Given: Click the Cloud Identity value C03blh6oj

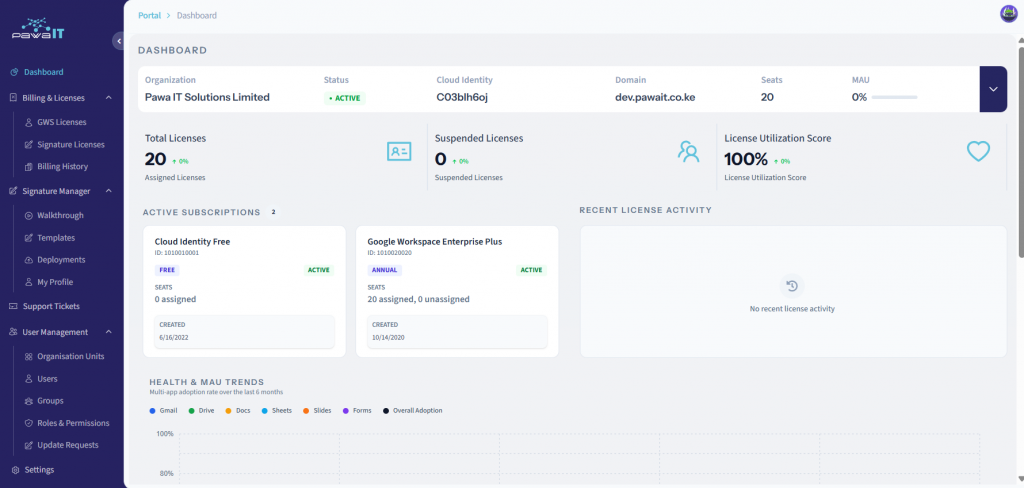Looking at the screenshot, I should (462, 97).
